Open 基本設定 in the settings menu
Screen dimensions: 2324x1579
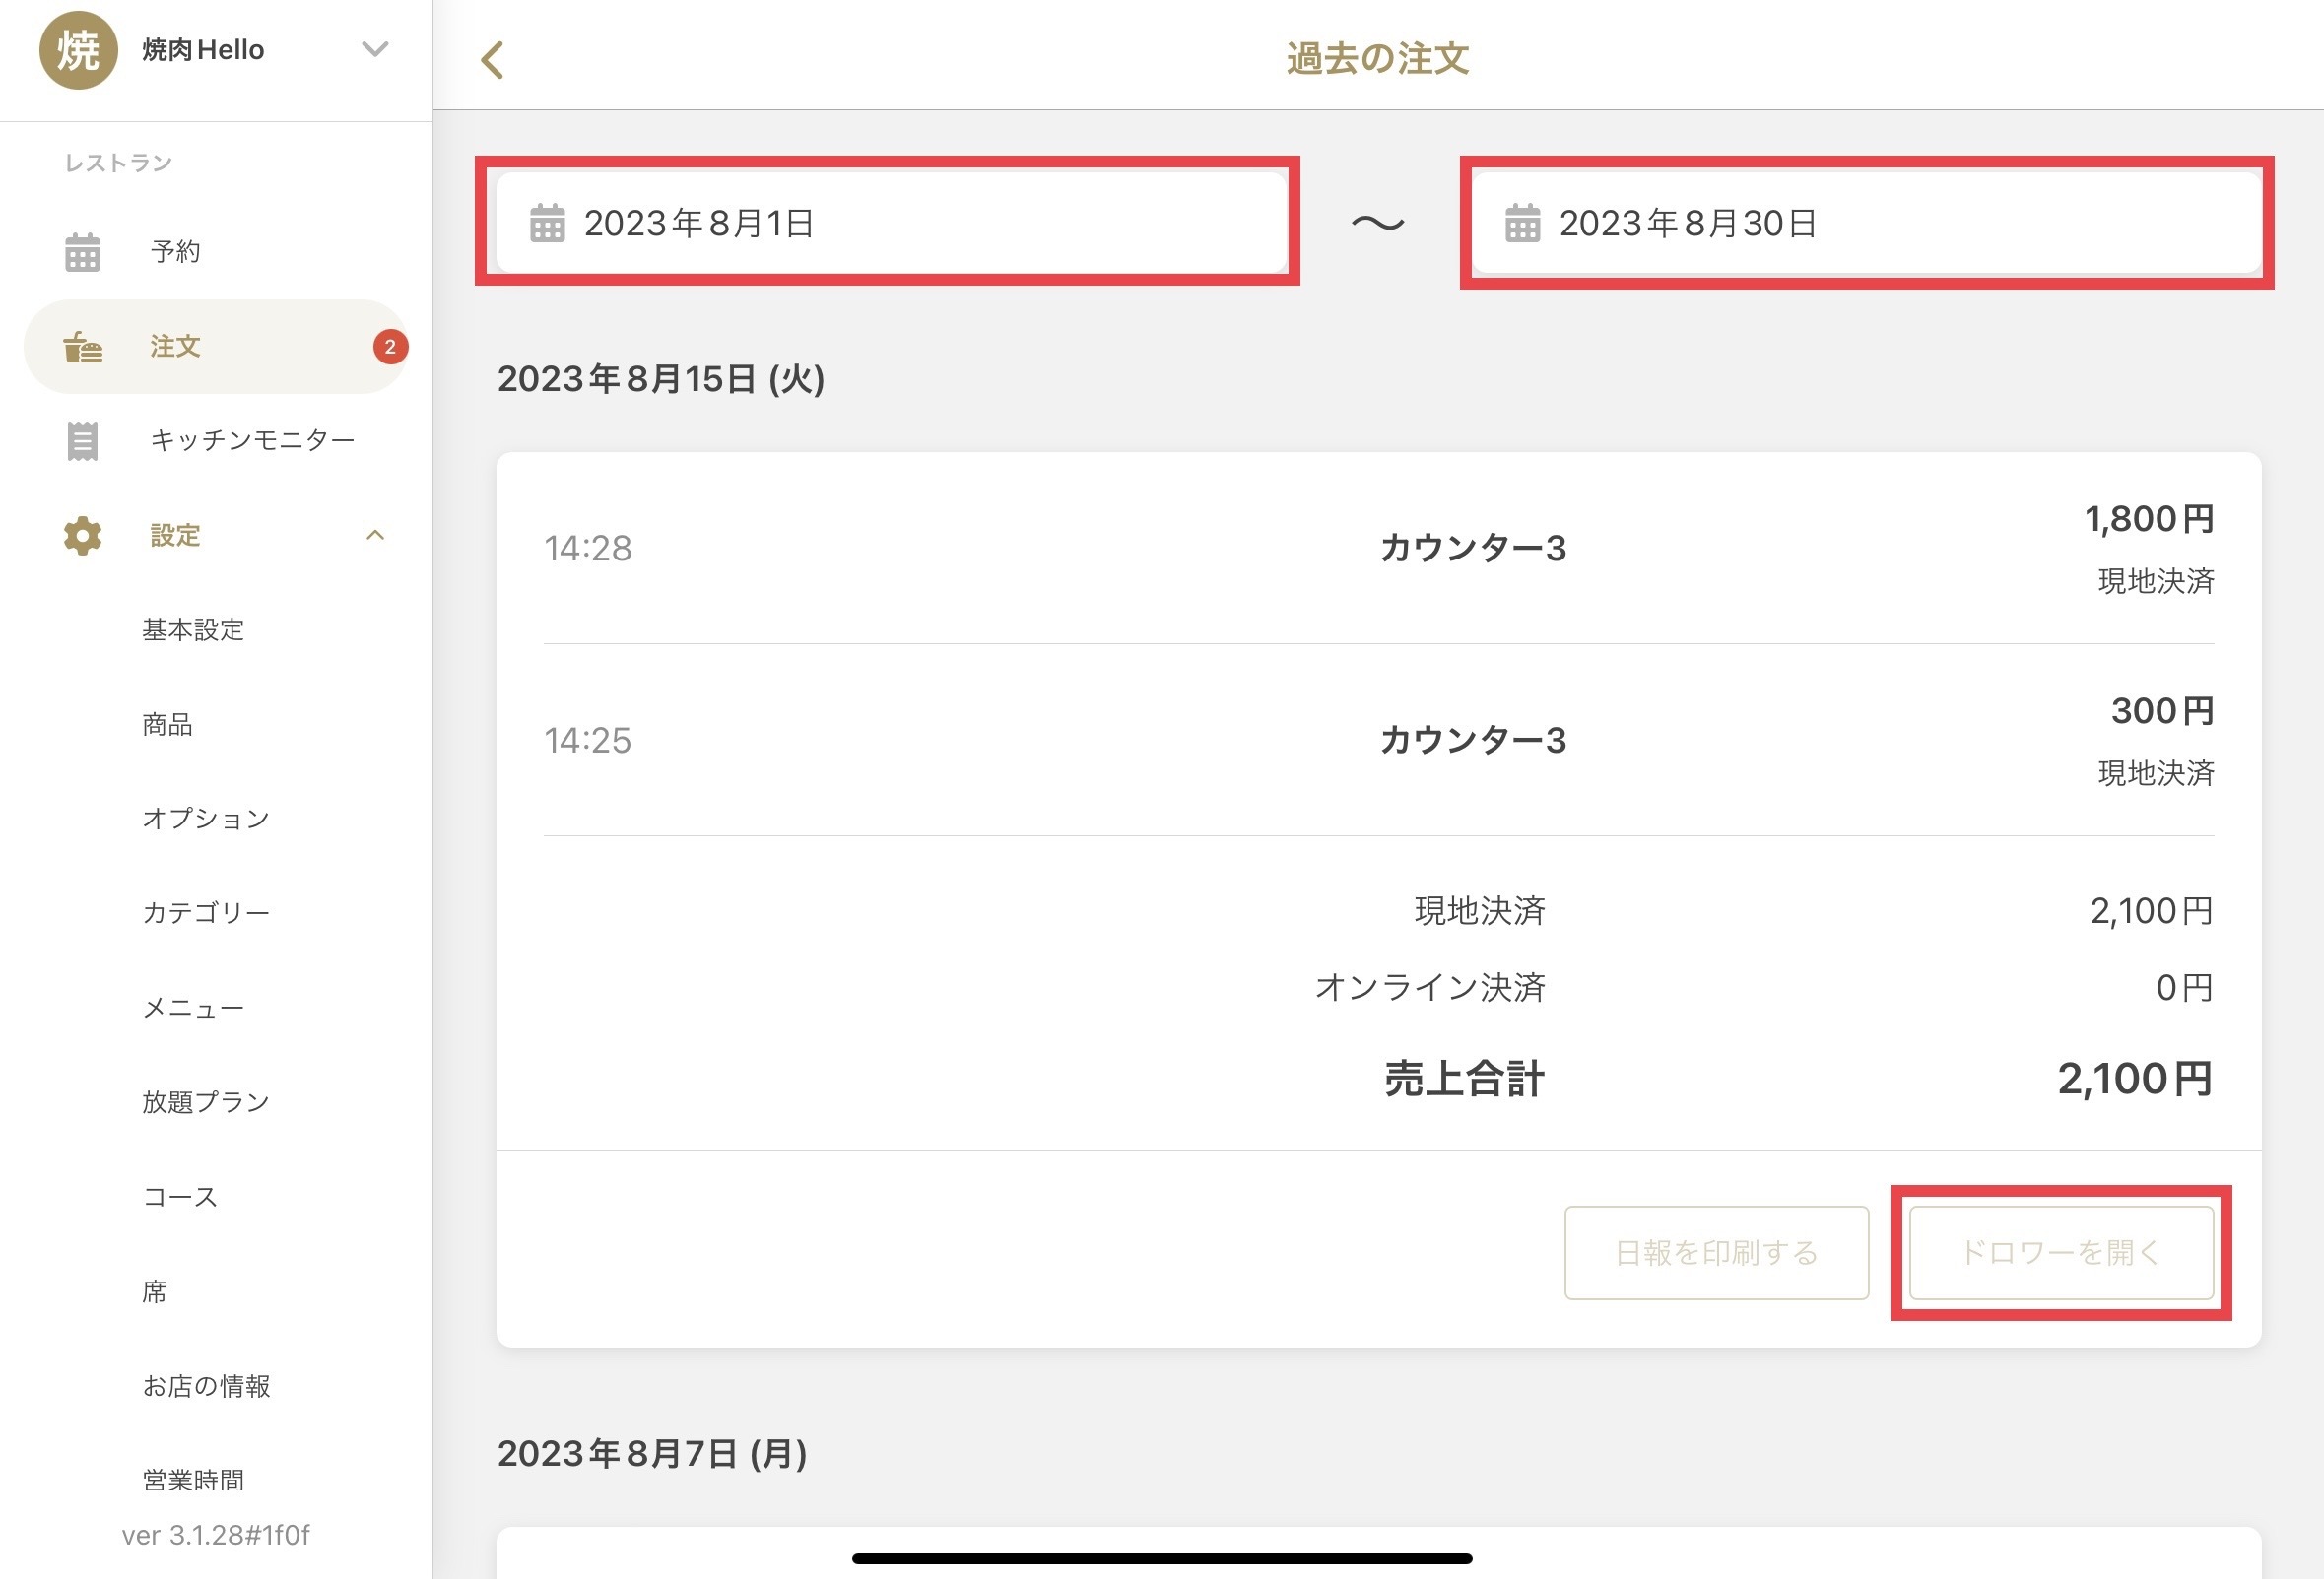click(x=193, y=630)
